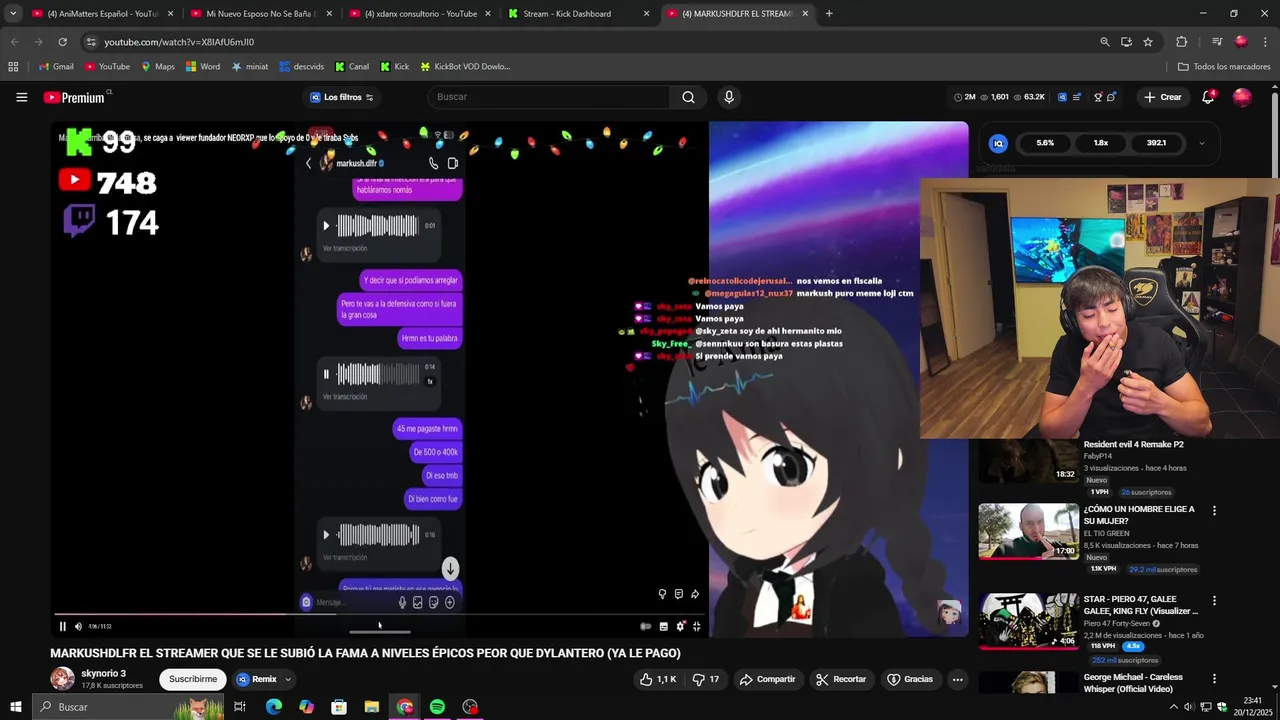Open Resident evil 4 Remake P2 video

click(1133, 444)
